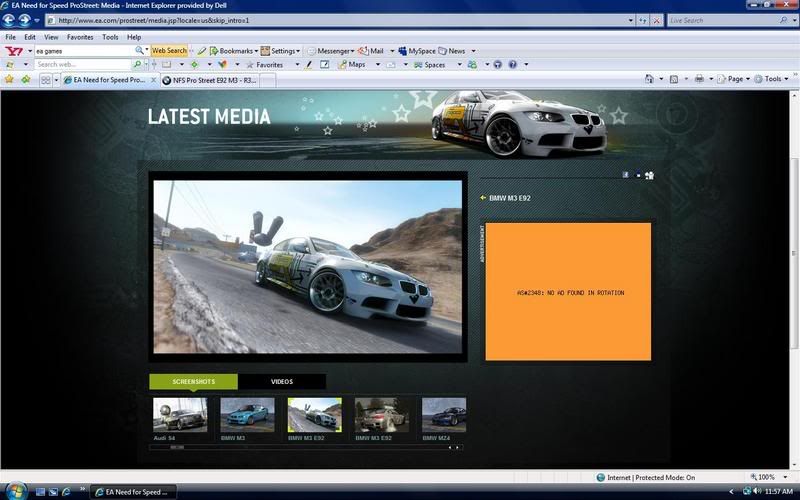Click the Live Search input box
This screenshot has width=800, height=500.
point(720,20)
